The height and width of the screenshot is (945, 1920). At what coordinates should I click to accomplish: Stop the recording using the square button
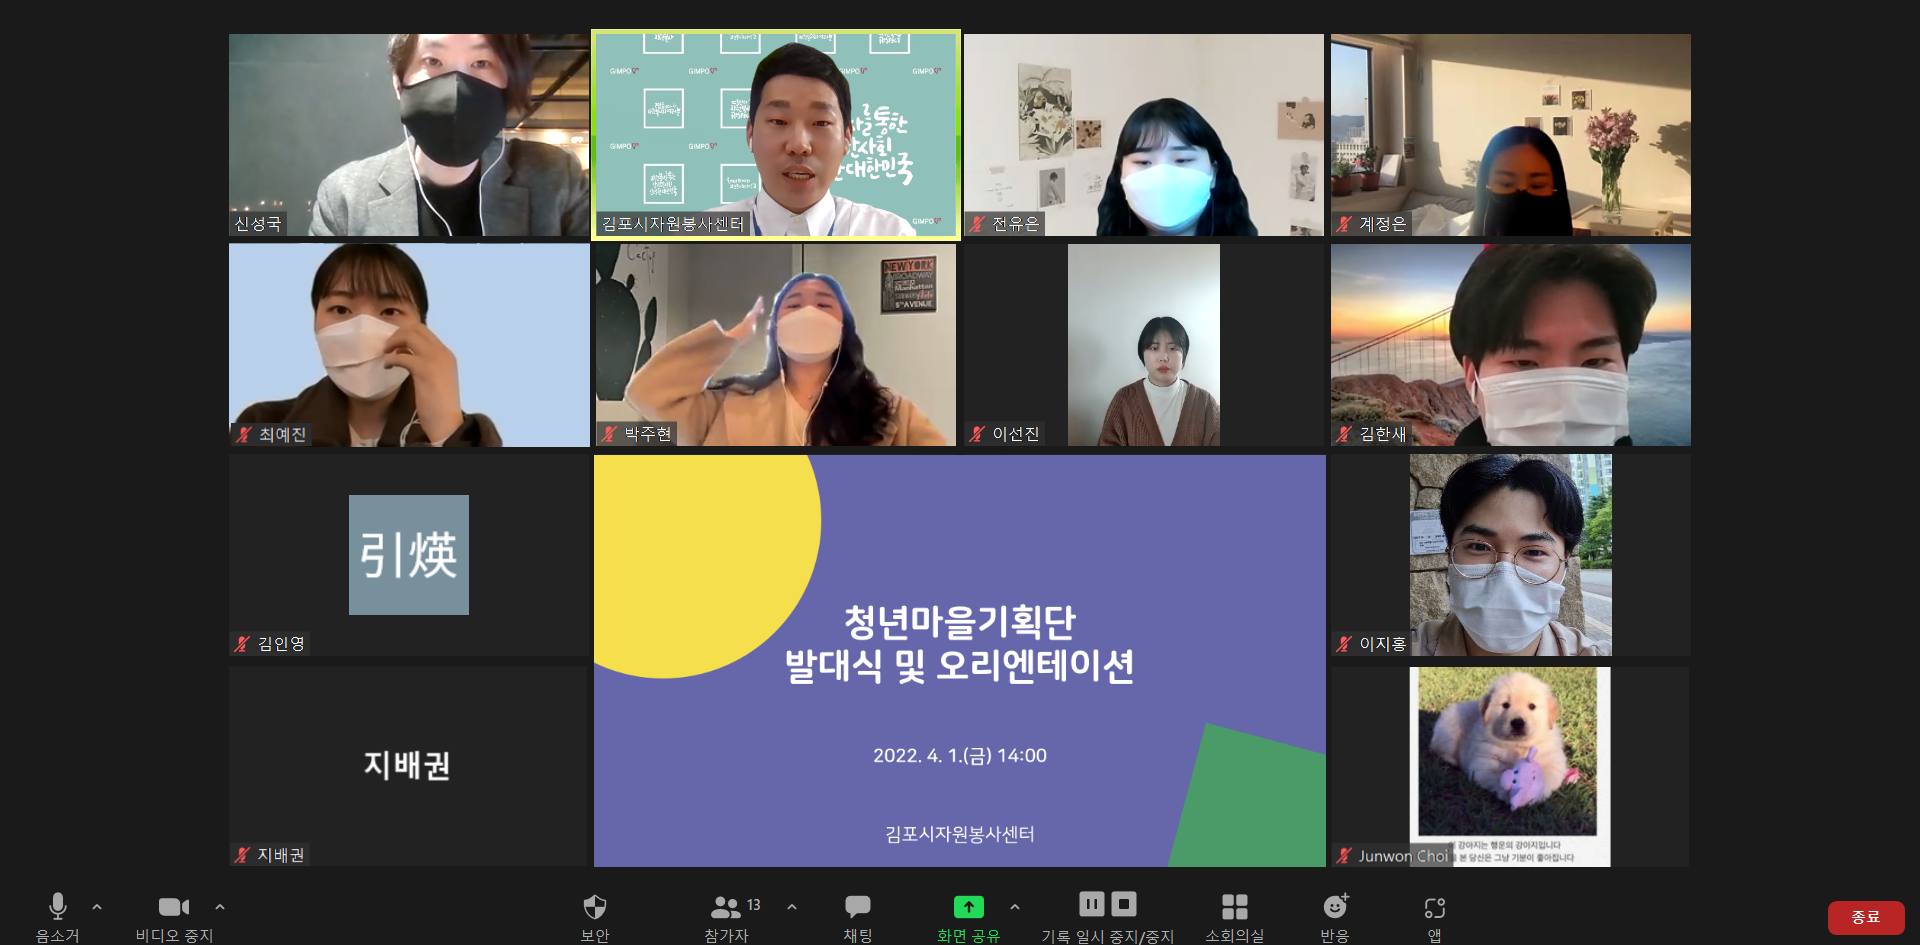click(x=1124, y=904)
